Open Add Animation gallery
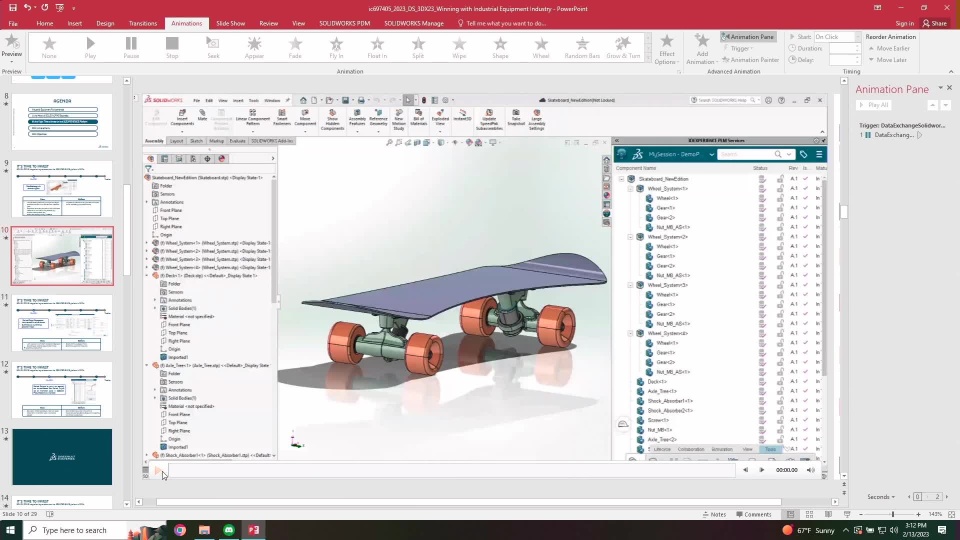 [x=702, y=49]
